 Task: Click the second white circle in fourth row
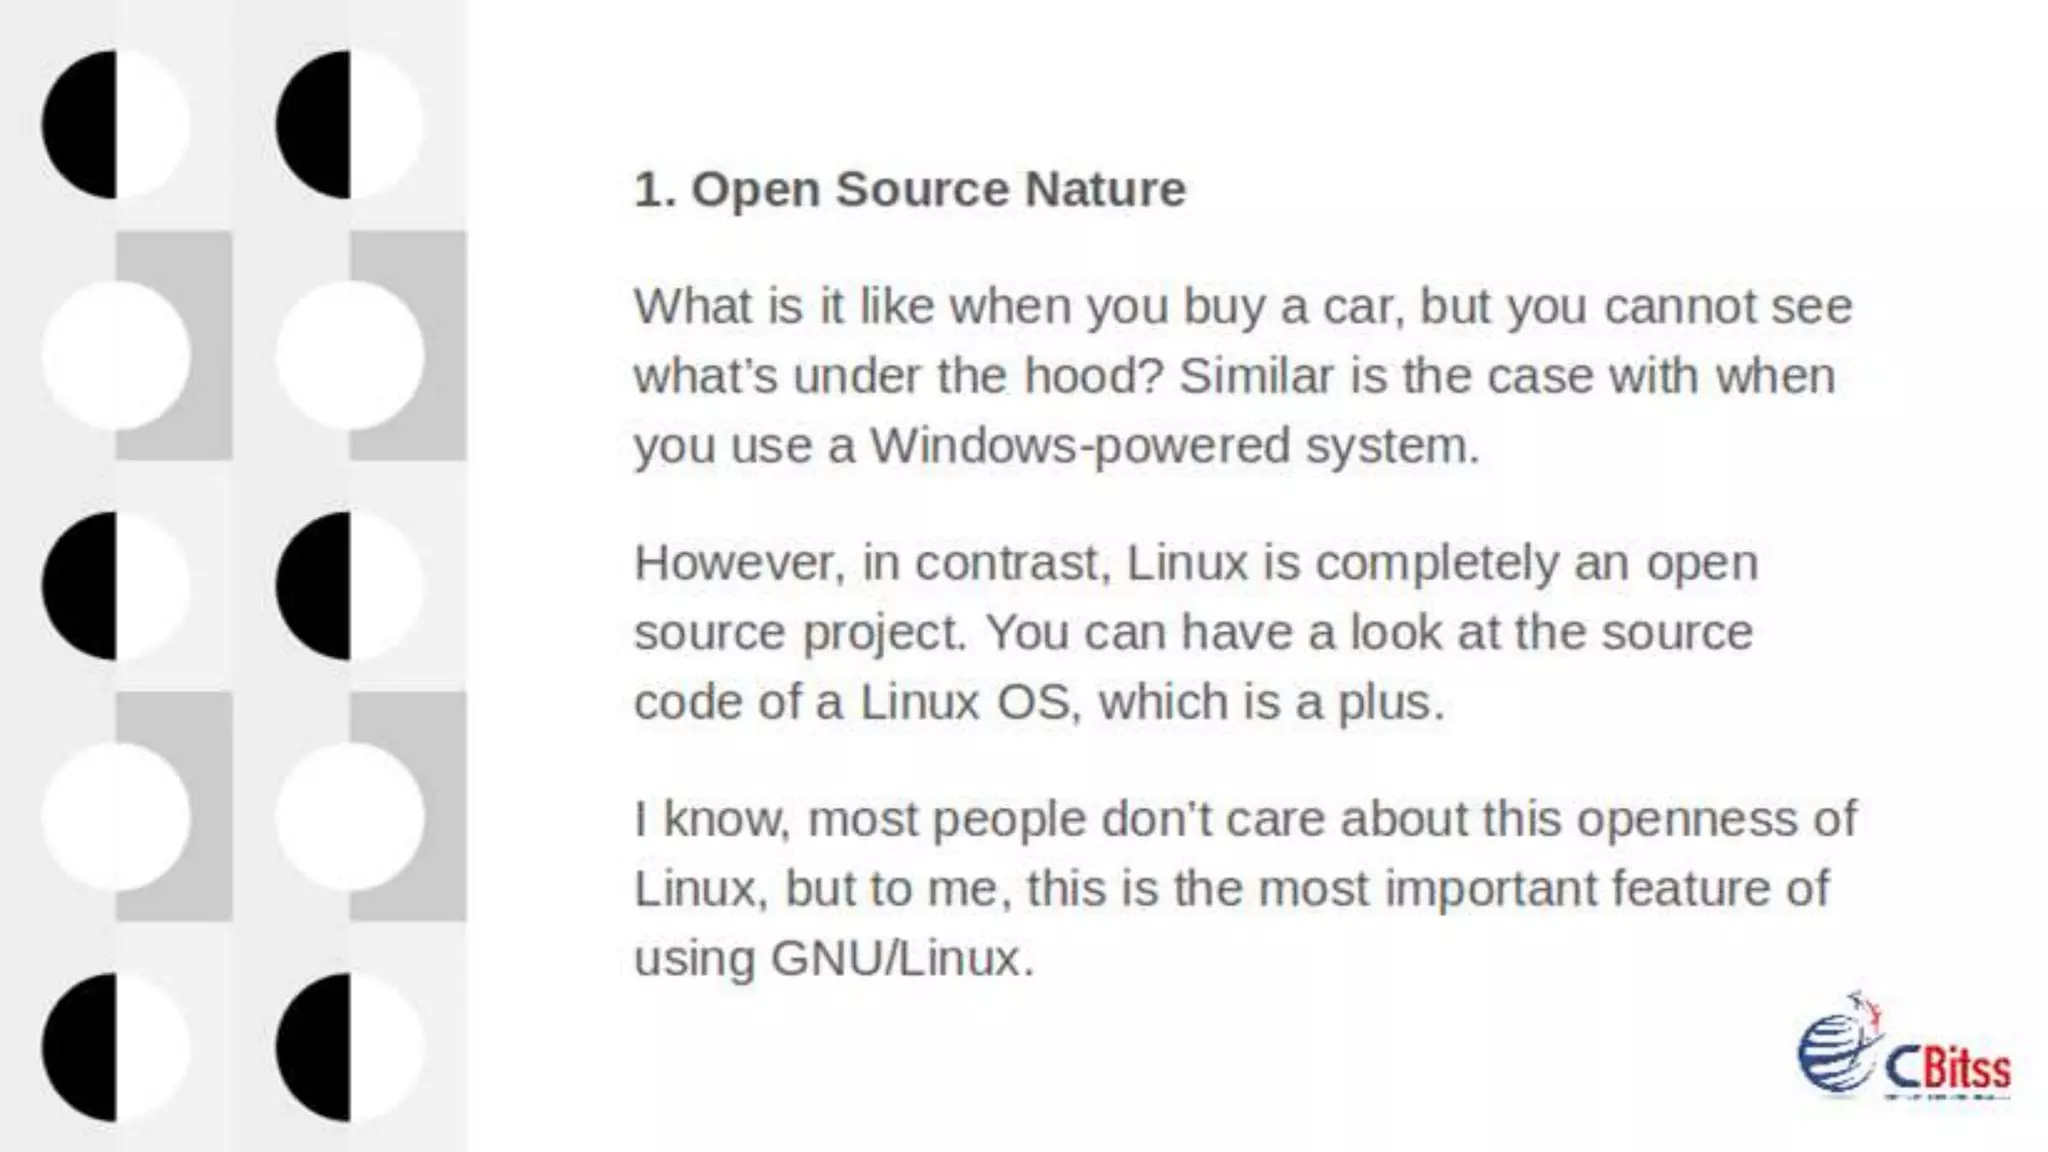[349, 817]
